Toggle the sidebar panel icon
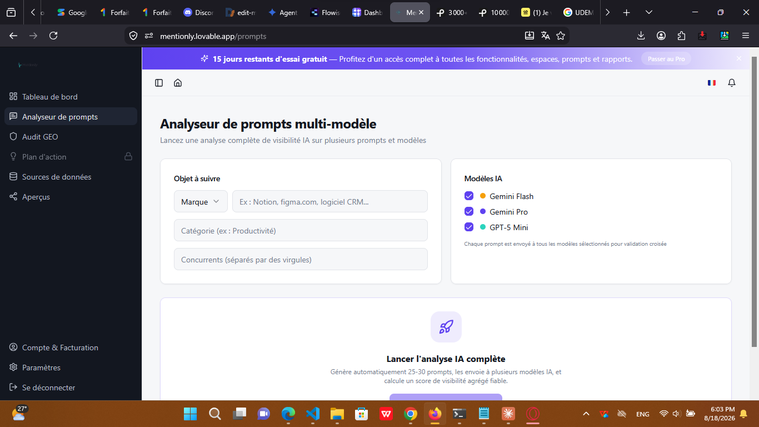The height and width of the screenshot is (427, 759). pos(159,83)
